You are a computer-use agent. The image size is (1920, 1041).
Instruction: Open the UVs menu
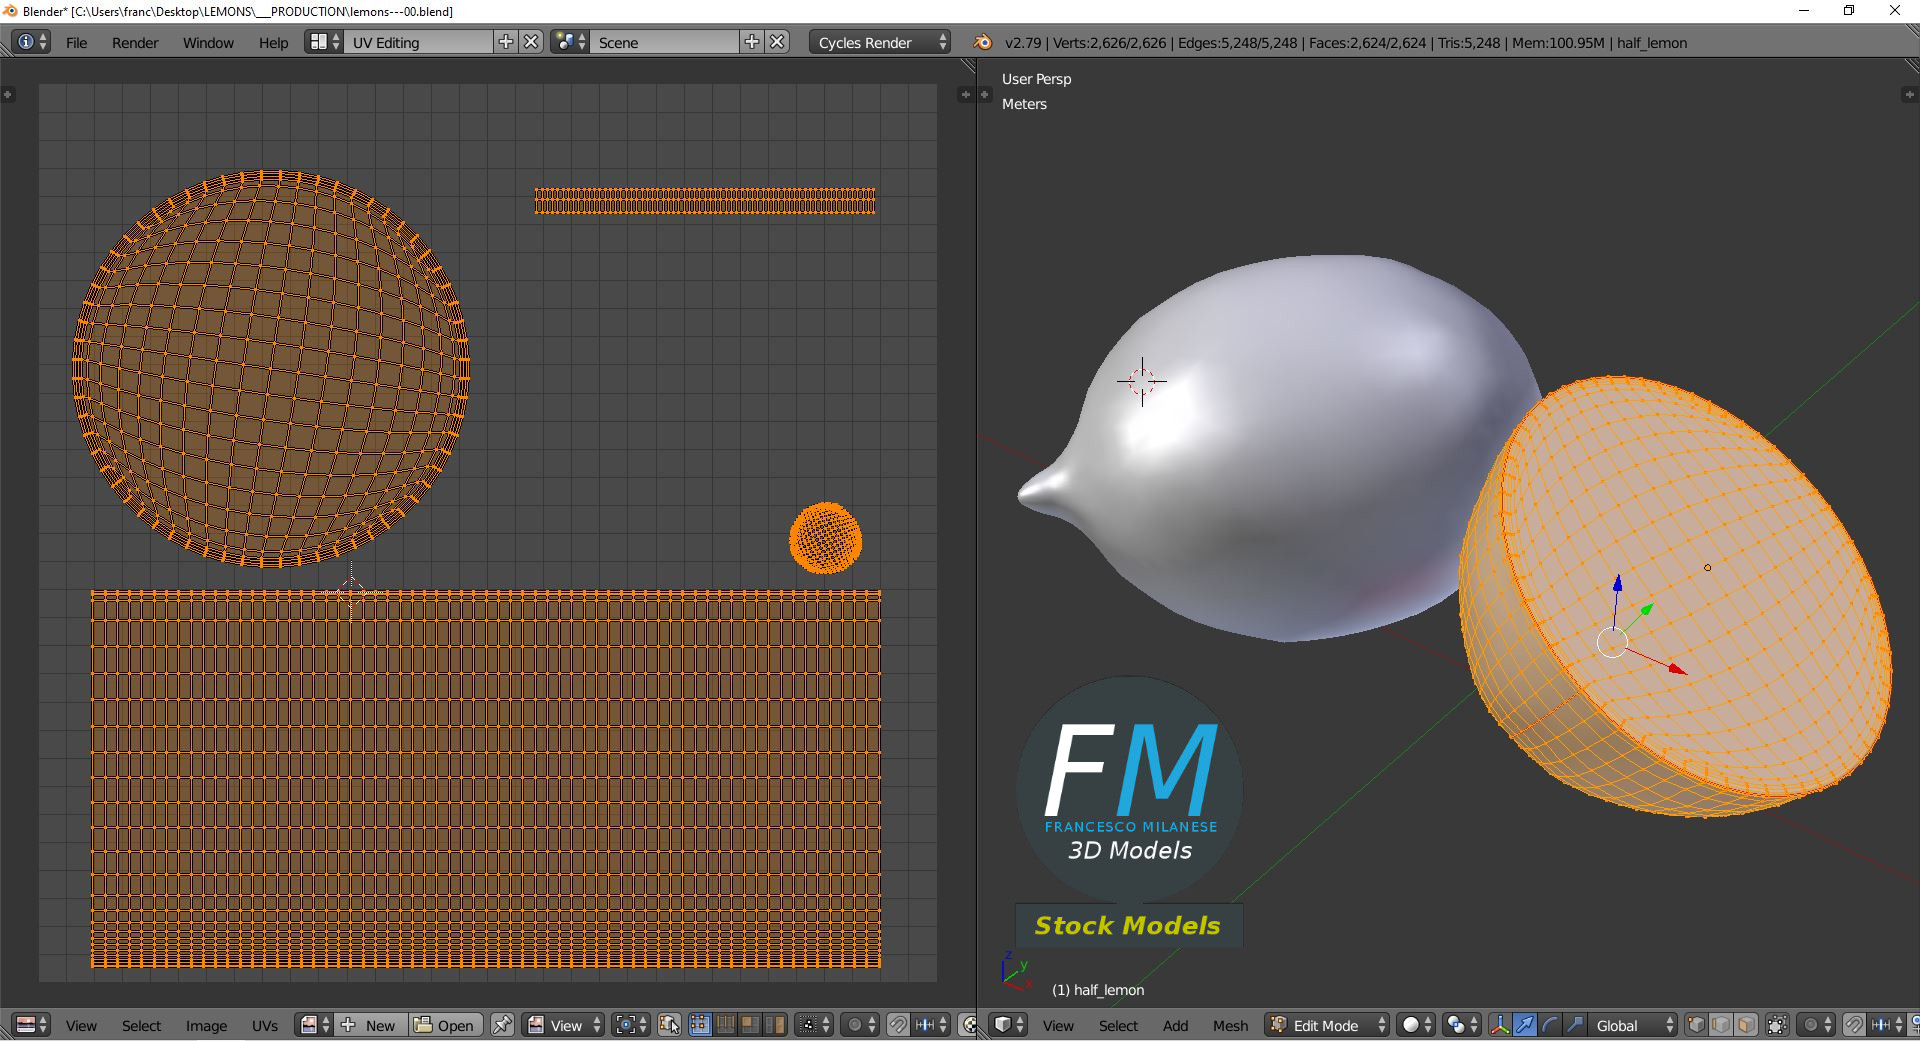point(265,1026)
